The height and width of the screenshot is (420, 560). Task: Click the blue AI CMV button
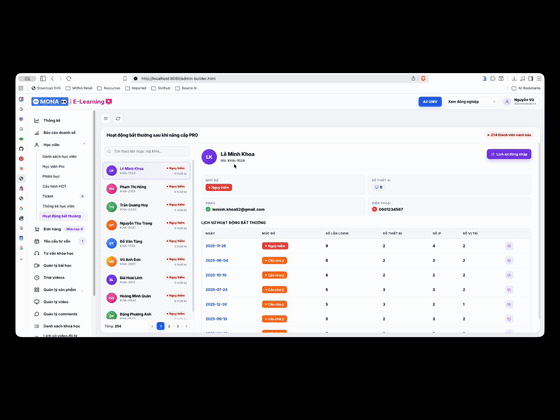tap(430, 102)
